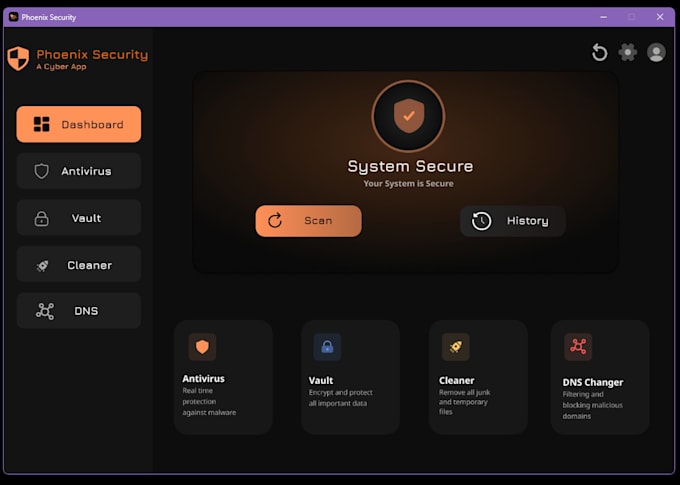The image size is (680, 485).
Task: Click 'Filtering and blocking malicious domains' text
Action: [592, 405]
